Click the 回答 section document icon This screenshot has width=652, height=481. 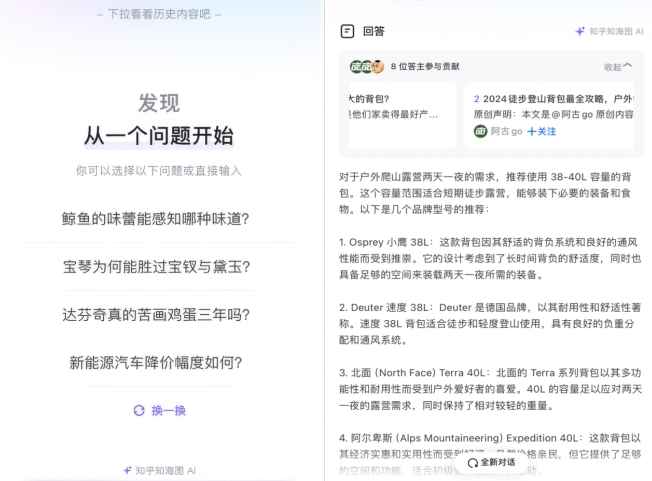coord(347,31)
